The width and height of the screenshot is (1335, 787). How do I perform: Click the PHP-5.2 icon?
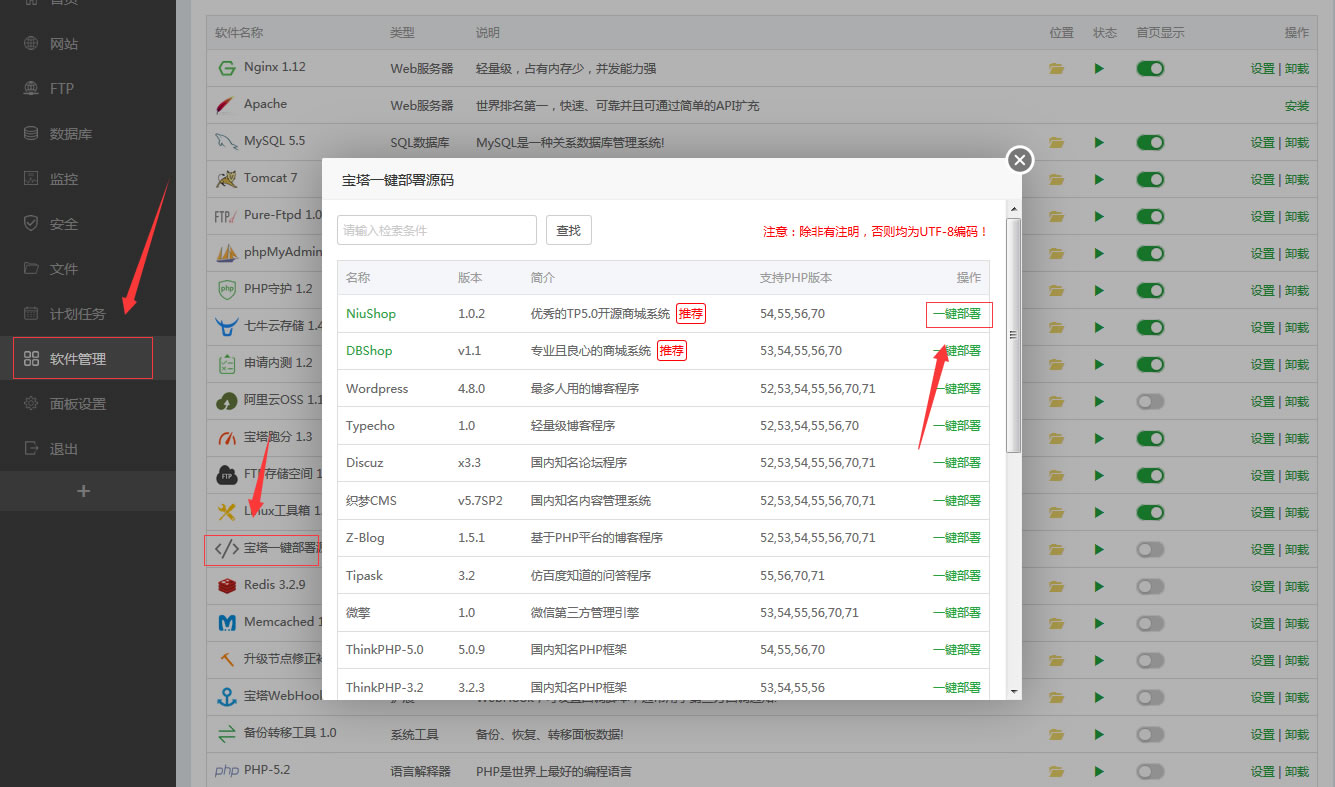coord(227,771)
